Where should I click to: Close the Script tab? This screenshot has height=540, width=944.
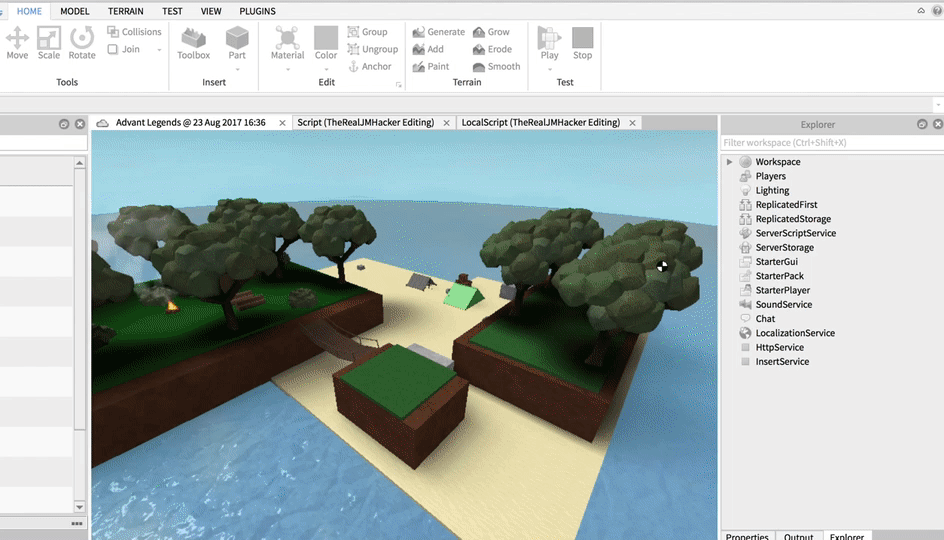pyautogui.click(x=446, y=123)
